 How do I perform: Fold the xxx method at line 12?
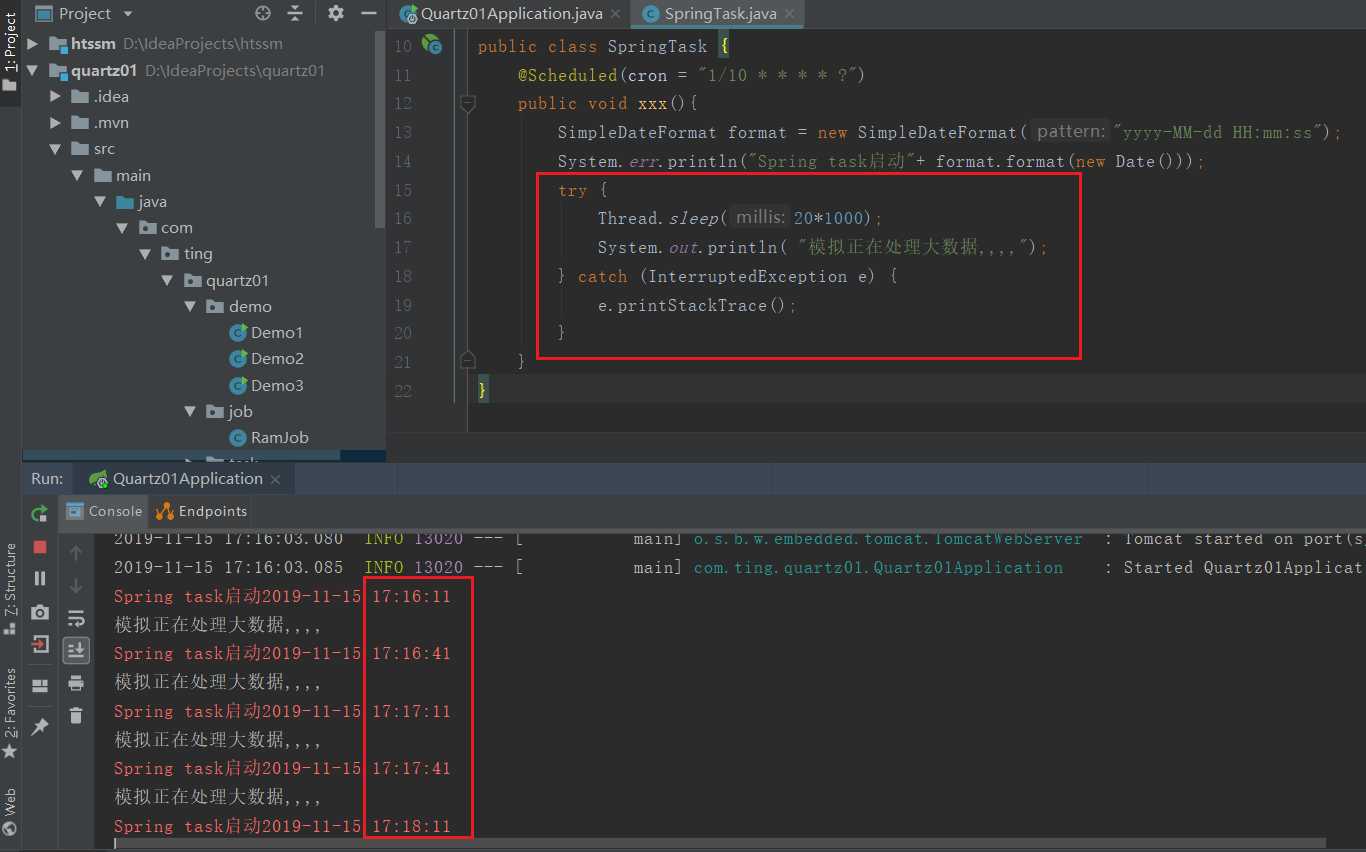[467, 102]
